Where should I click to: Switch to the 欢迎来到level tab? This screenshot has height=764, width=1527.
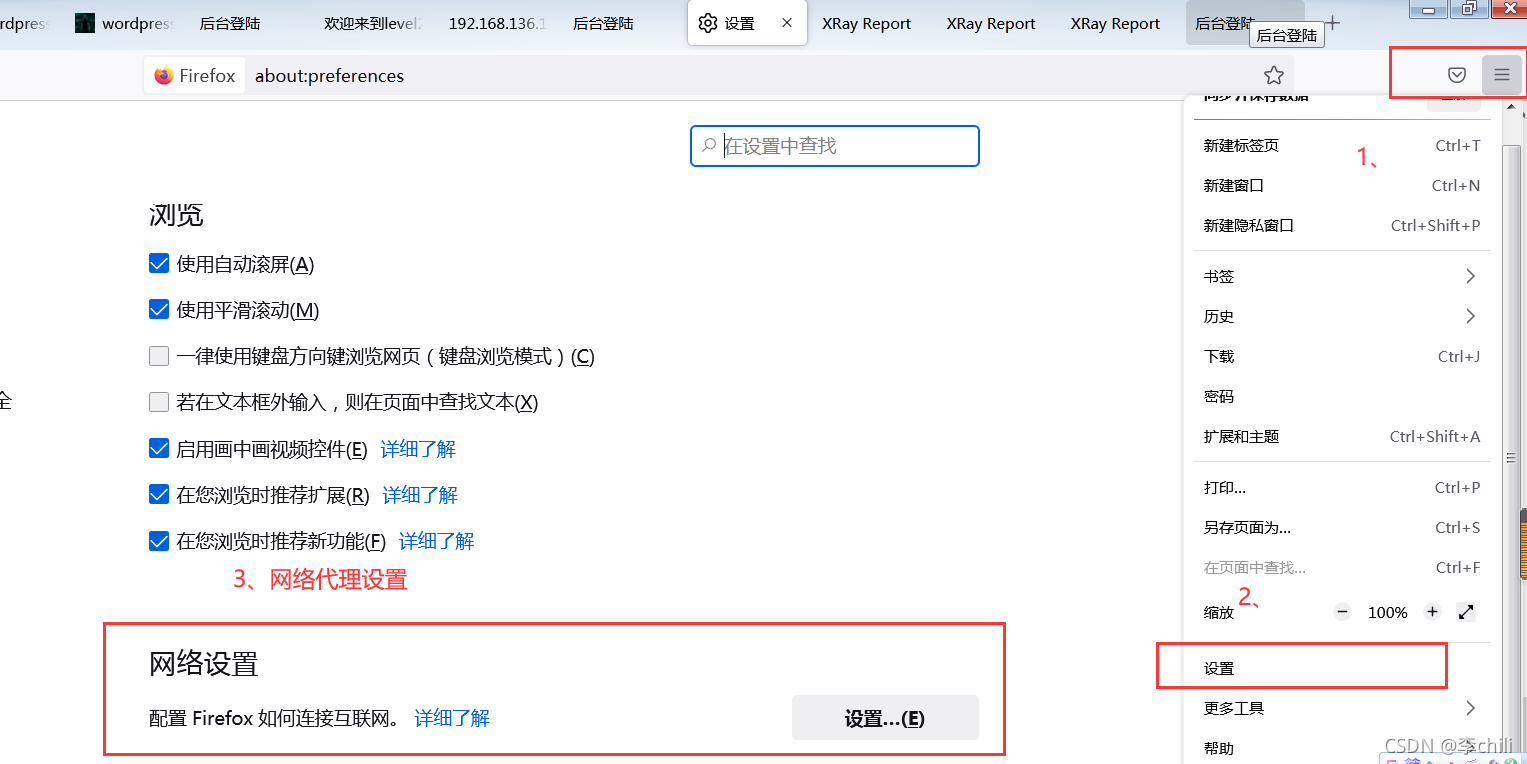372,23
